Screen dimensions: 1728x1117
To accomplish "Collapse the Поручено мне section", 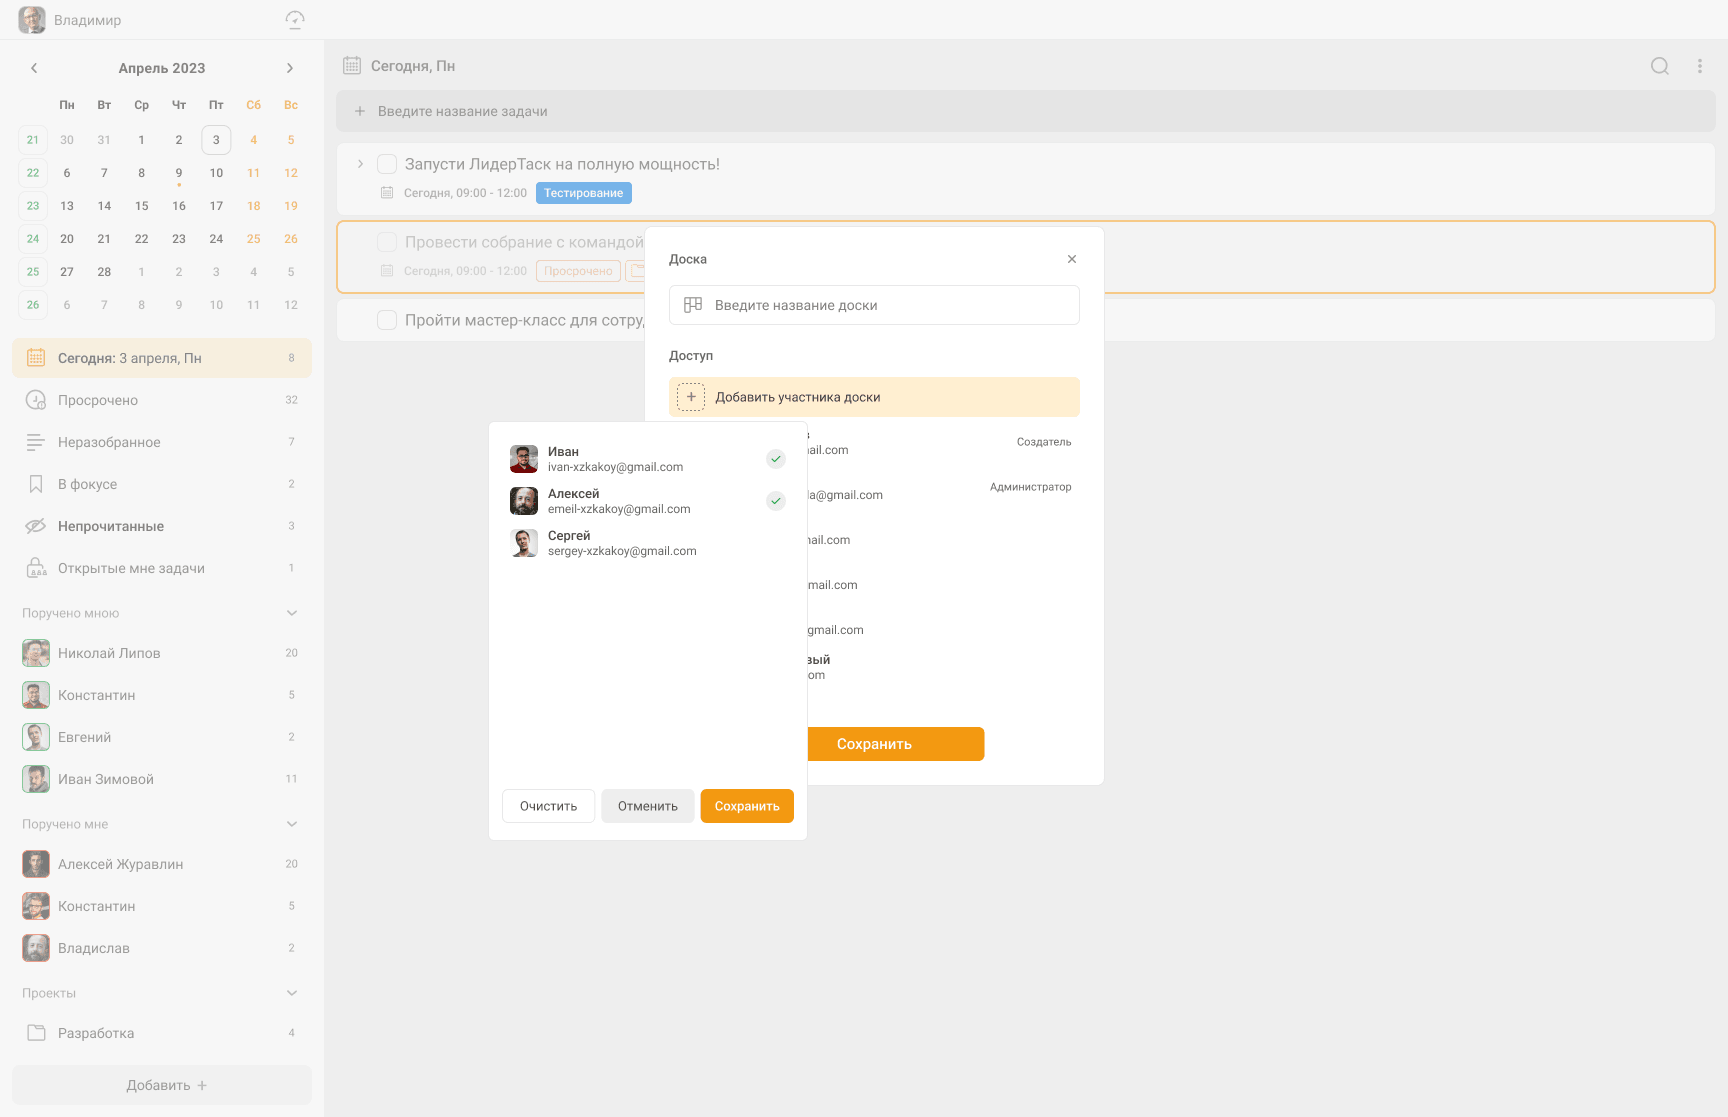I will (x=292, y=824).
